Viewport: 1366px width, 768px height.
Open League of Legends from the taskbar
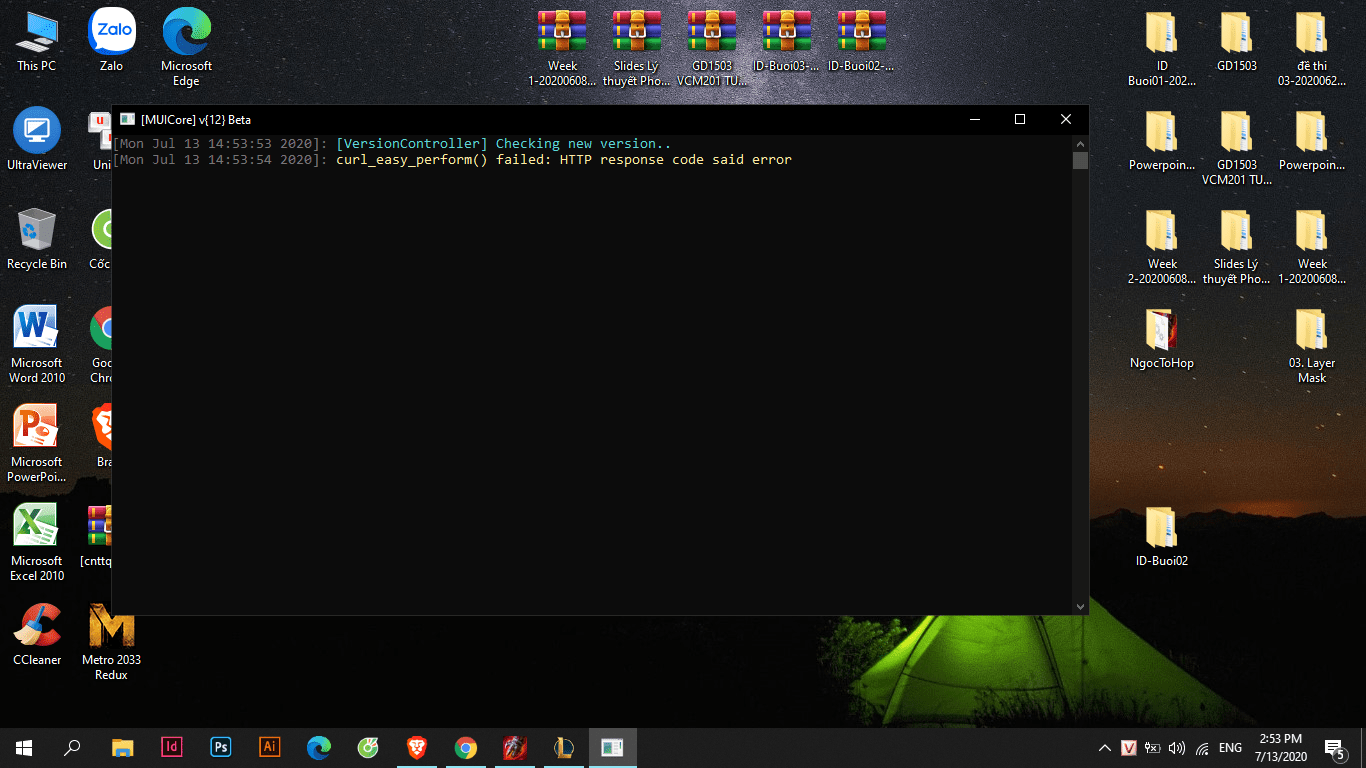coord(563,748)
